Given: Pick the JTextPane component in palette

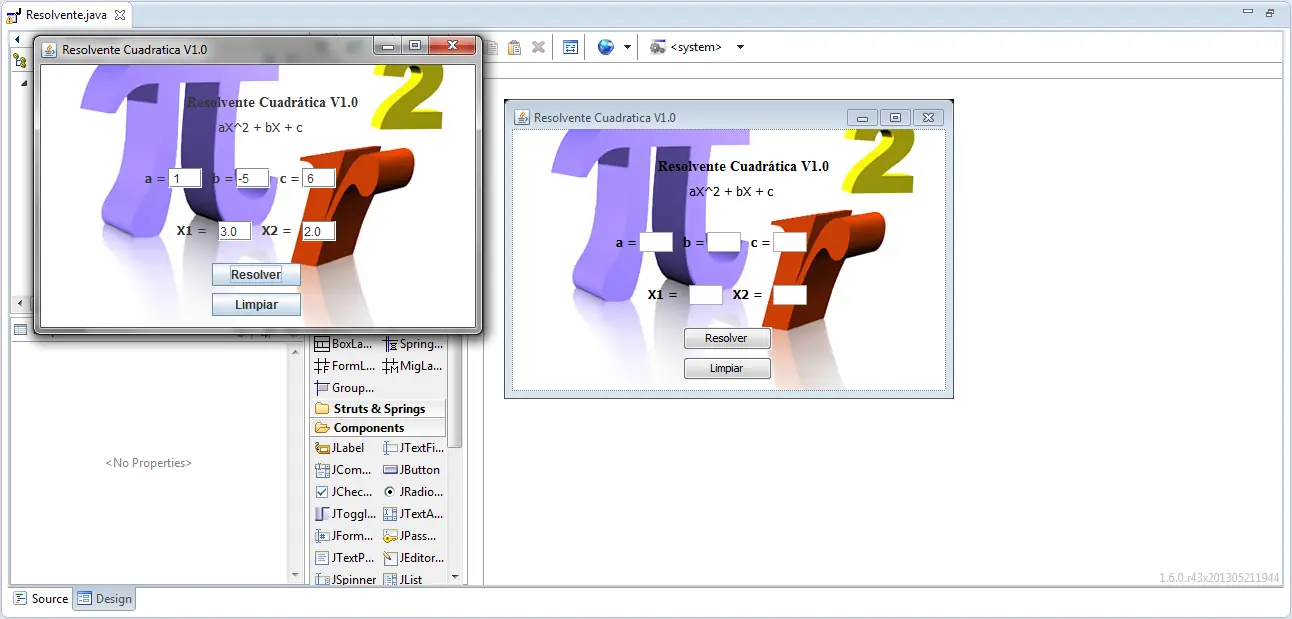Looking at the screenshot, I should [344, 558].
